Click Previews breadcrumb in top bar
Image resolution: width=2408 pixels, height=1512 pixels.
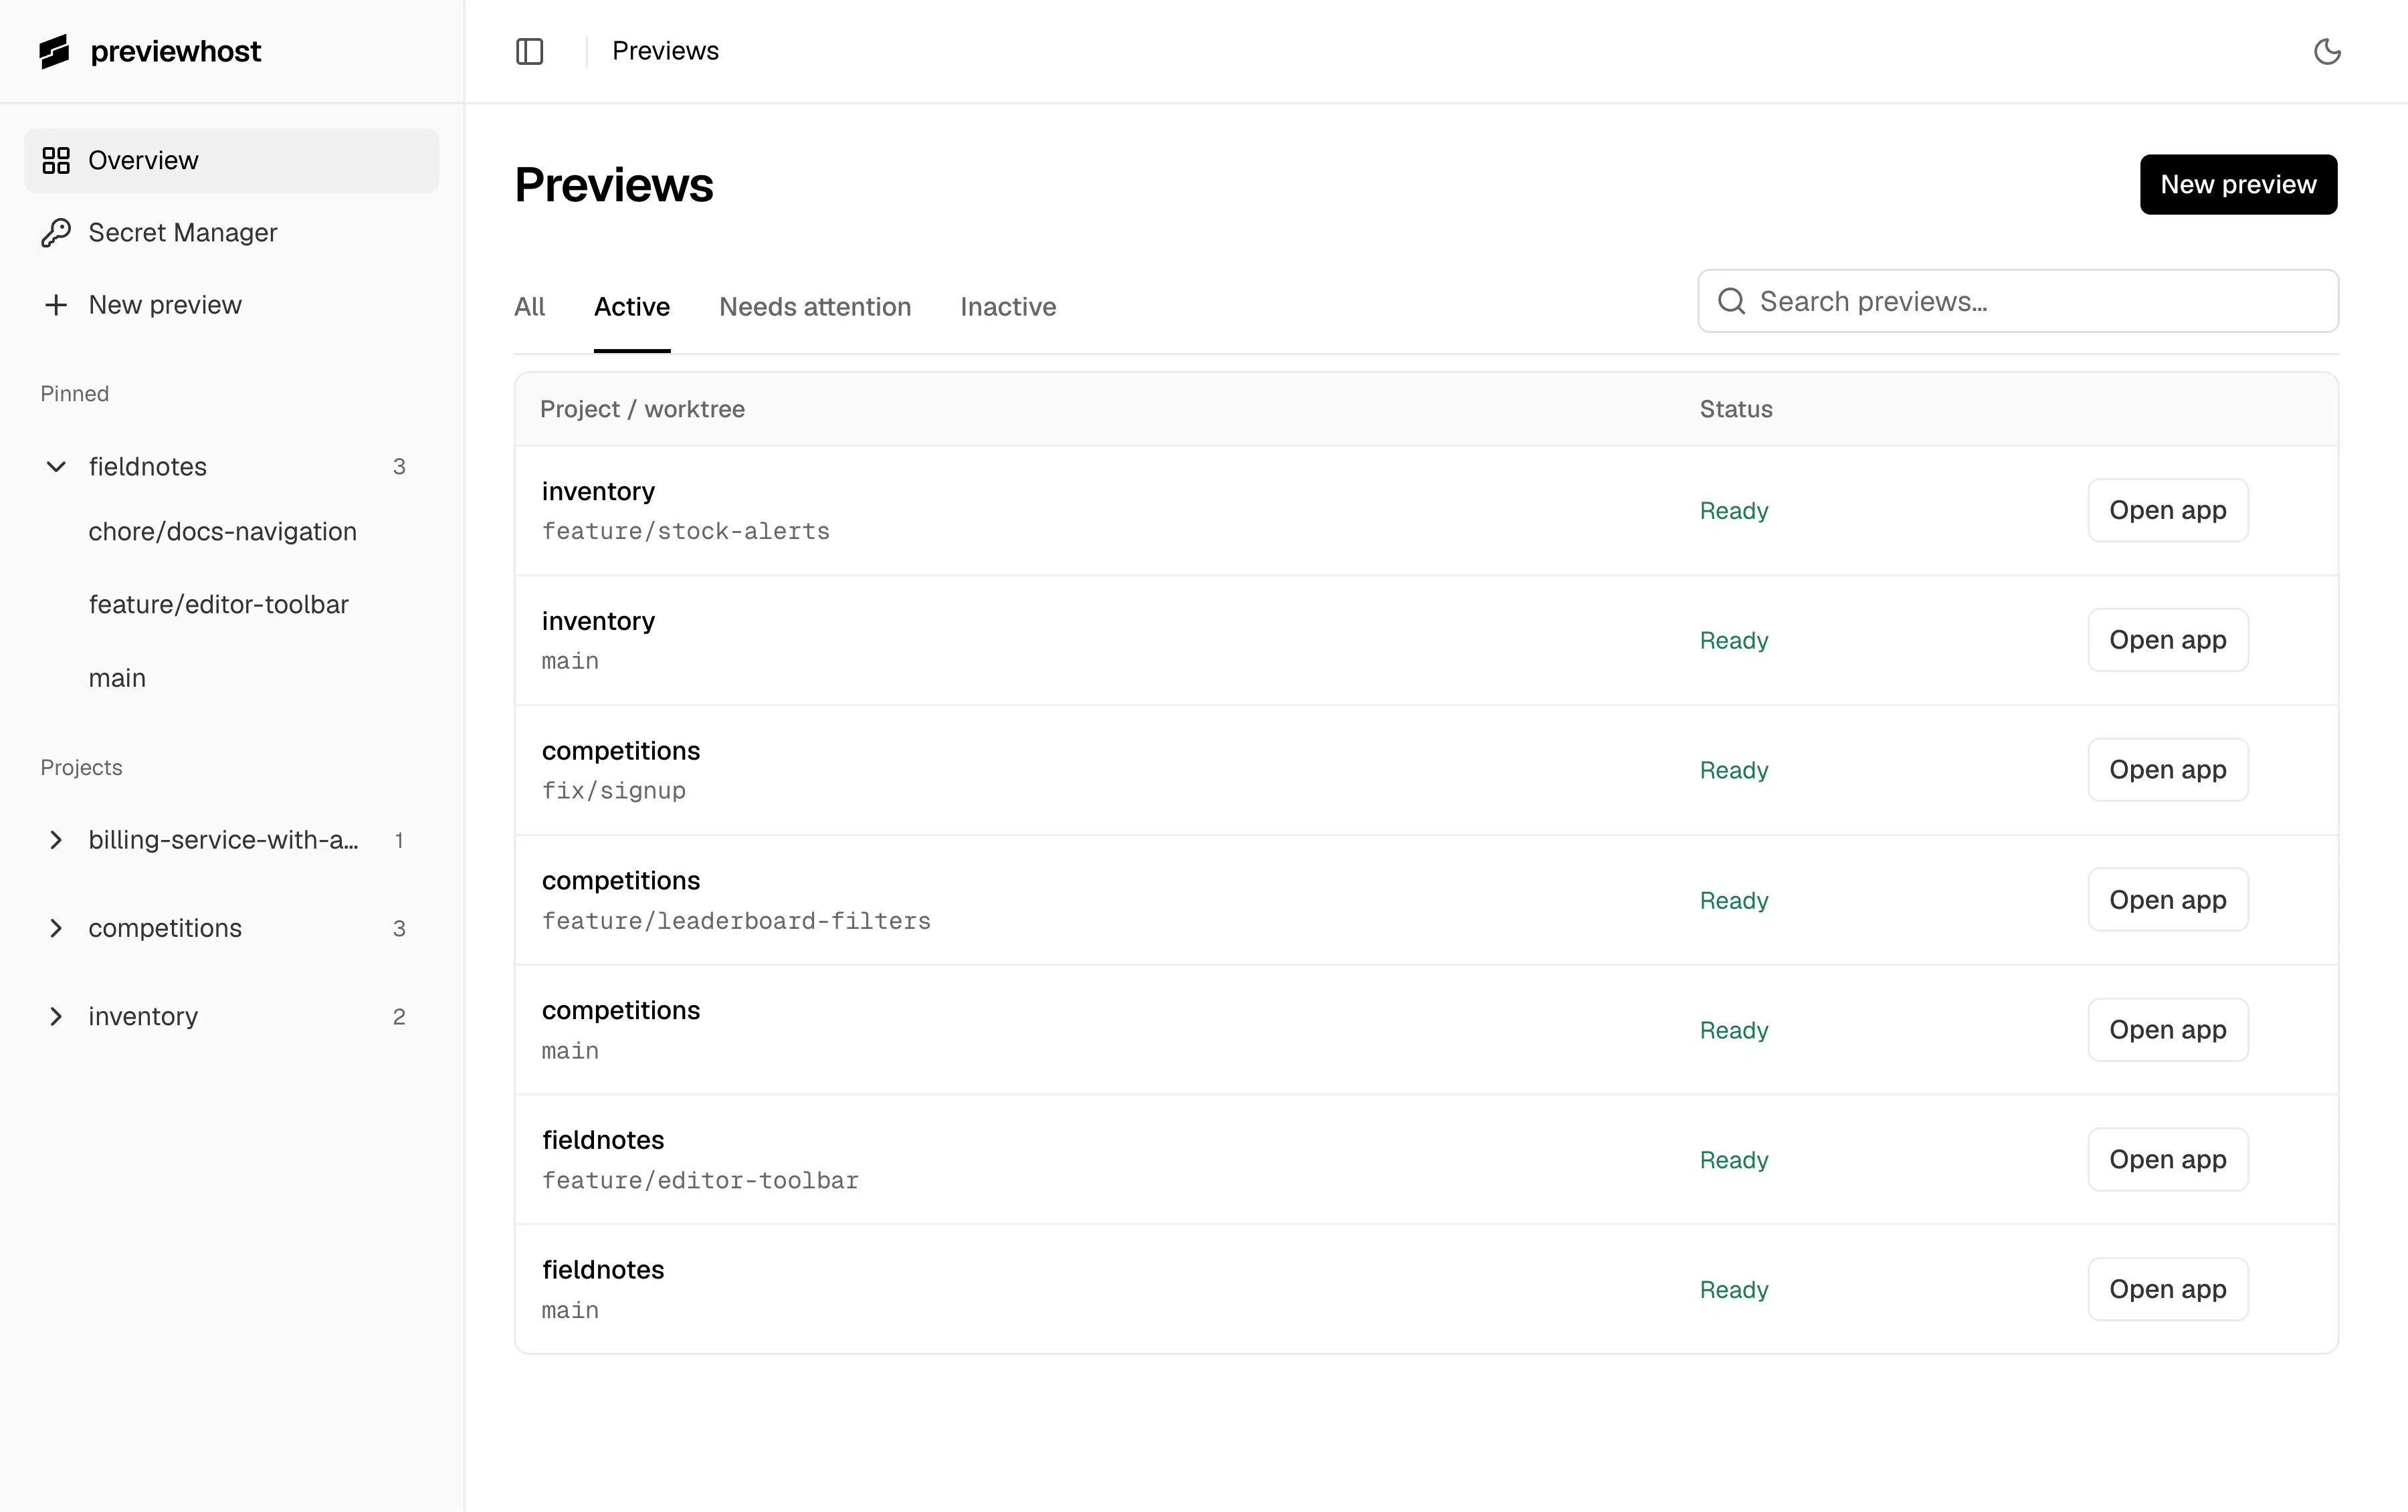coord(665,51)
